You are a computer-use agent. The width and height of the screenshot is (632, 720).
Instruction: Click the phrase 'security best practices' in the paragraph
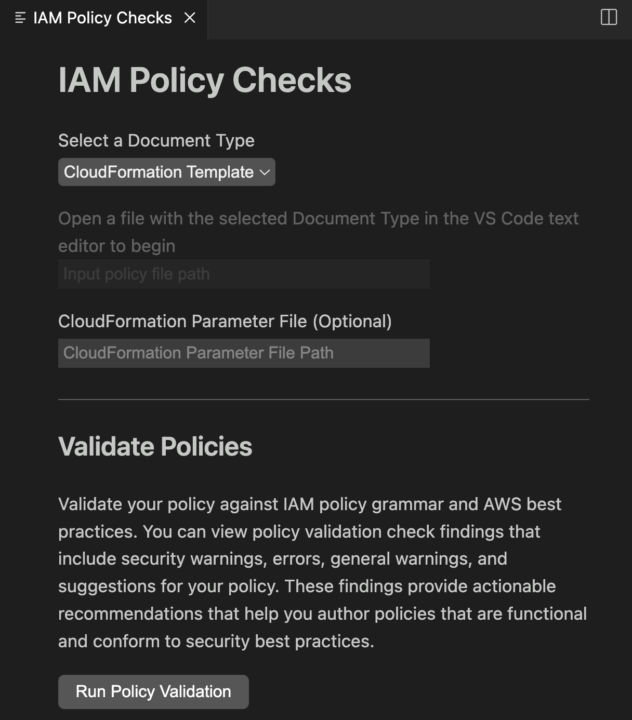point(278,641)
